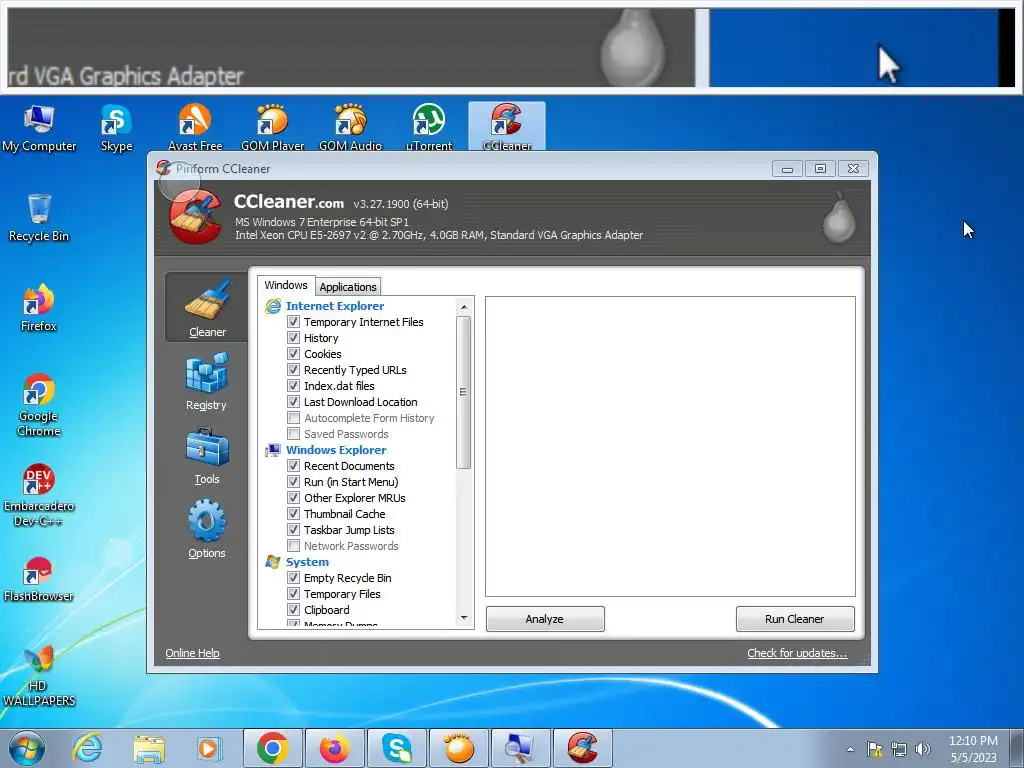Click the volume speaker tray icon
Viewport: 1024px width, 768px height.
[x=922, y=749]
